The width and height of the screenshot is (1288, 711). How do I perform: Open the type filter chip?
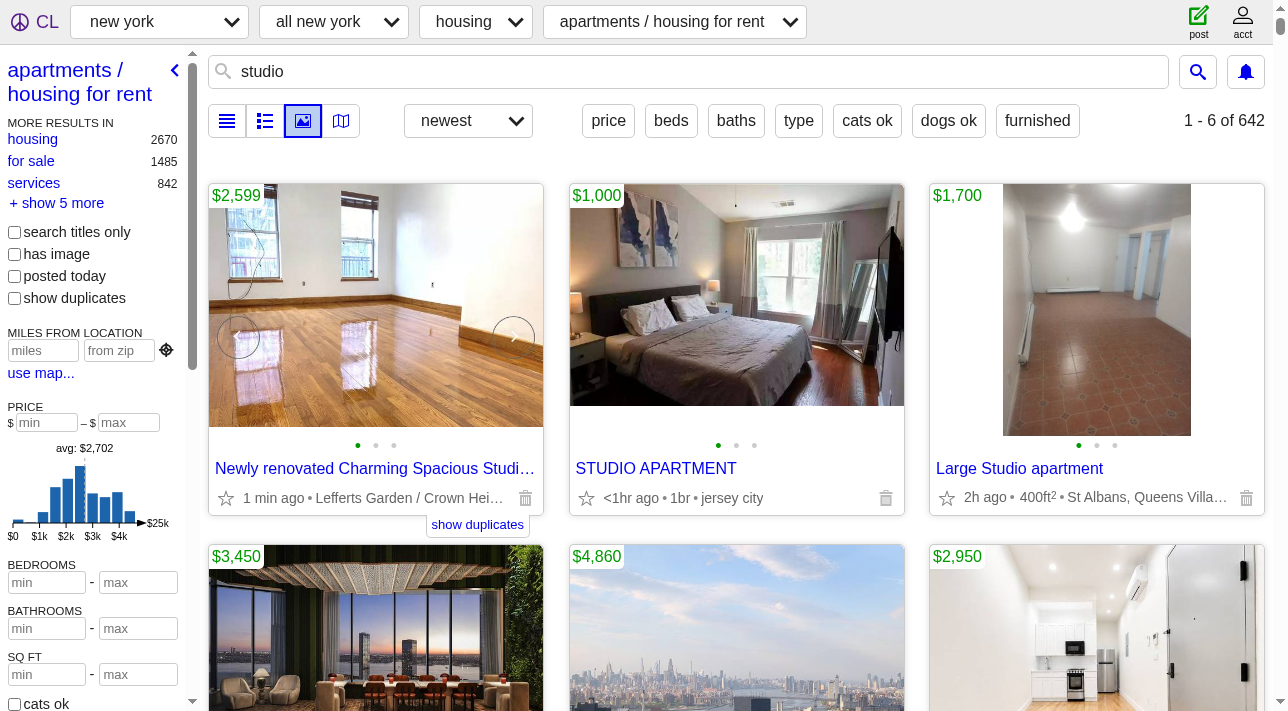pos(799,121)
